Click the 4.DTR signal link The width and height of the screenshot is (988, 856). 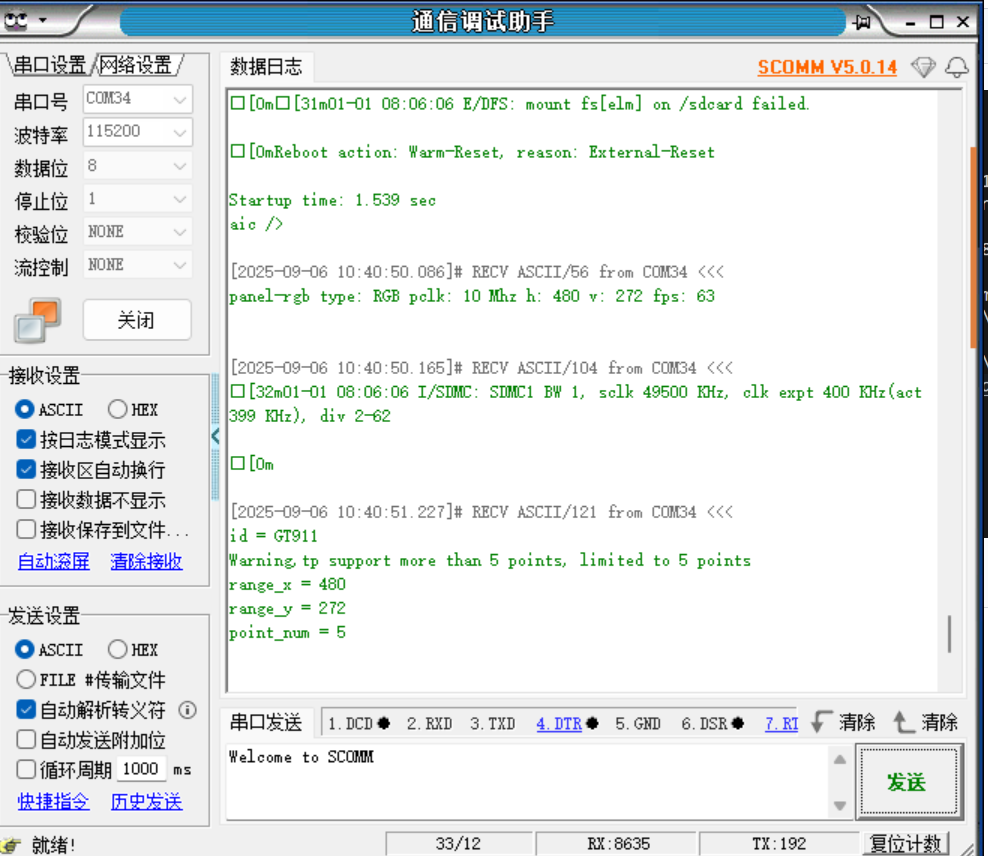[559, 724]
